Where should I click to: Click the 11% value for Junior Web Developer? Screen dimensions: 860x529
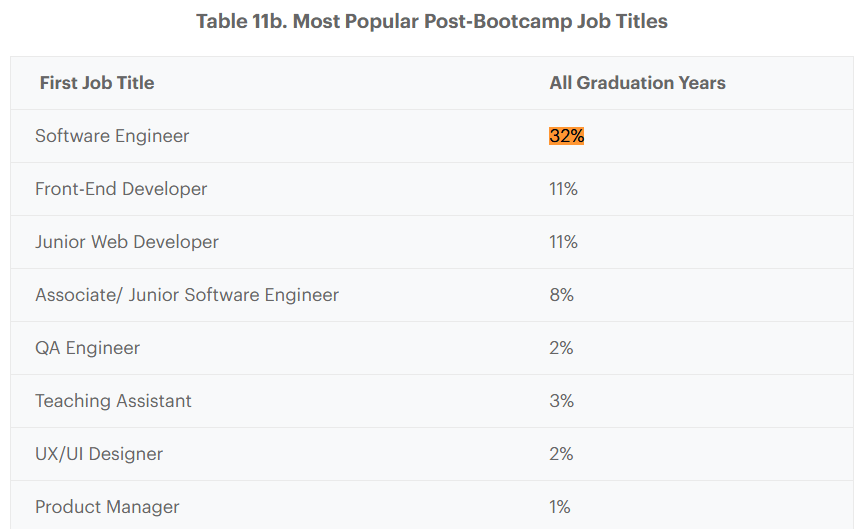tap(563, 242)
